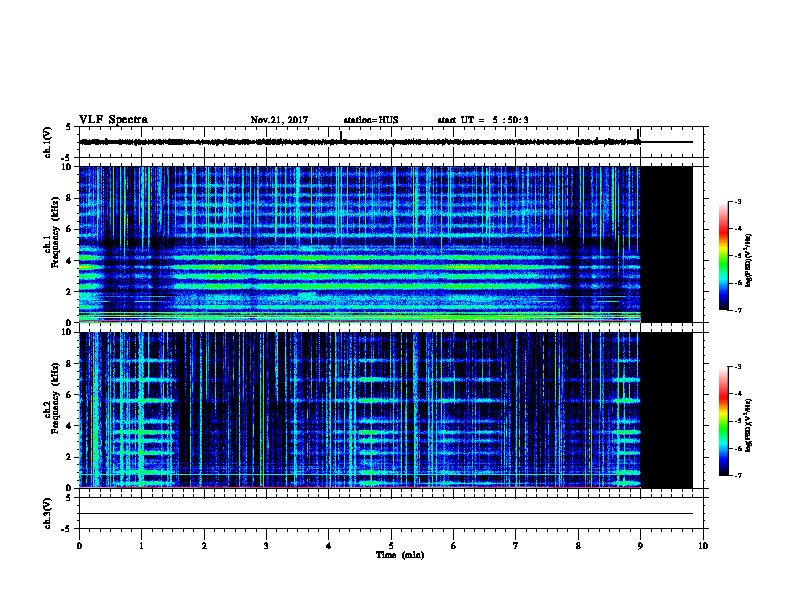Image resolution: width=792 pixels, height=612 pixels.
Task: Click the "VLF Spectra" plot title
Action: tap(113, 120)
